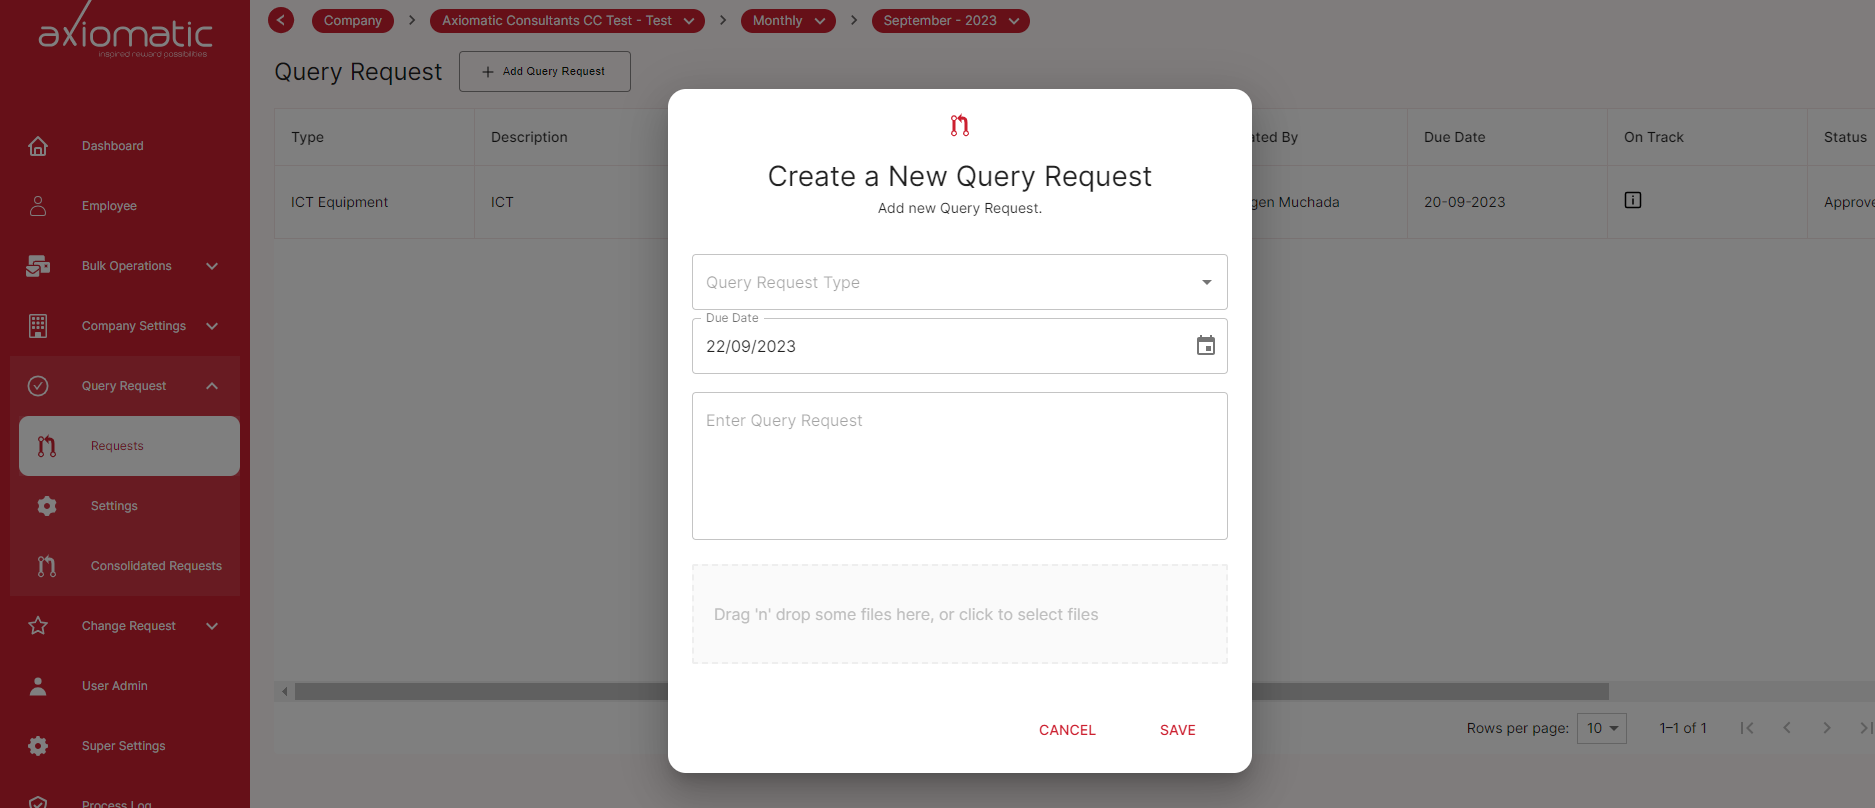Screen dimensions: 1875x808
Task: Go to the previous page of results
Action: coord(1787,728)
